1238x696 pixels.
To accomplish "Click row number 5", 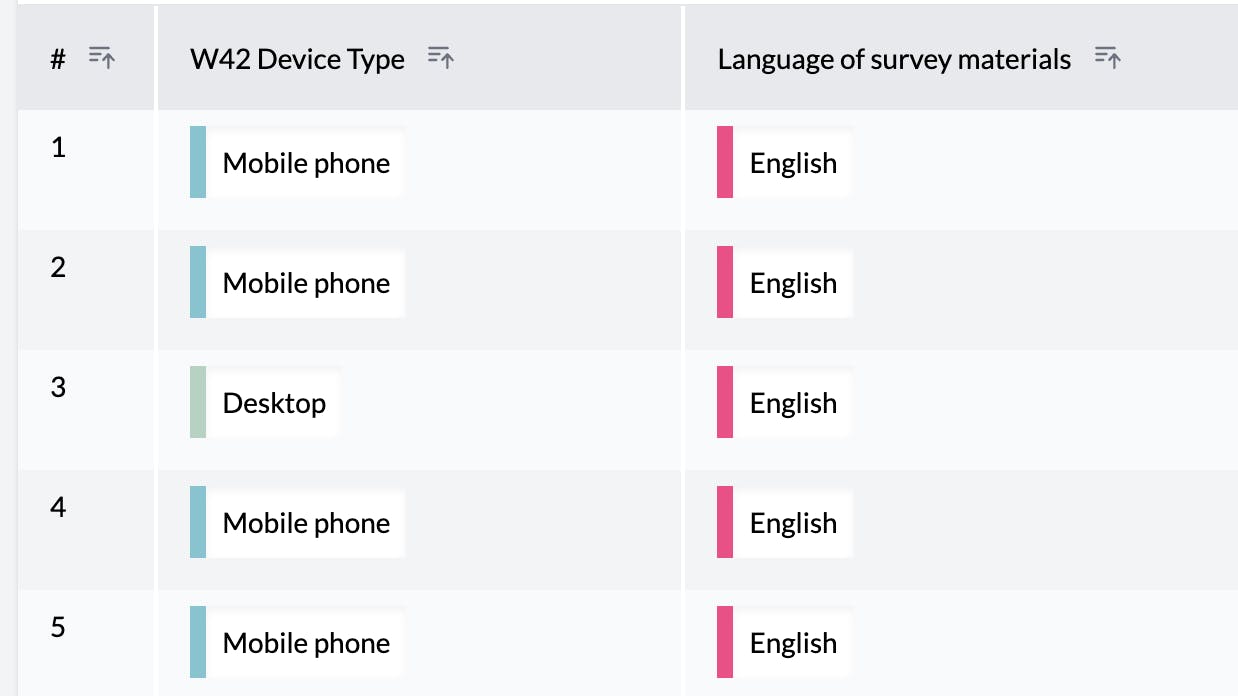I will (x=58, y=627).
